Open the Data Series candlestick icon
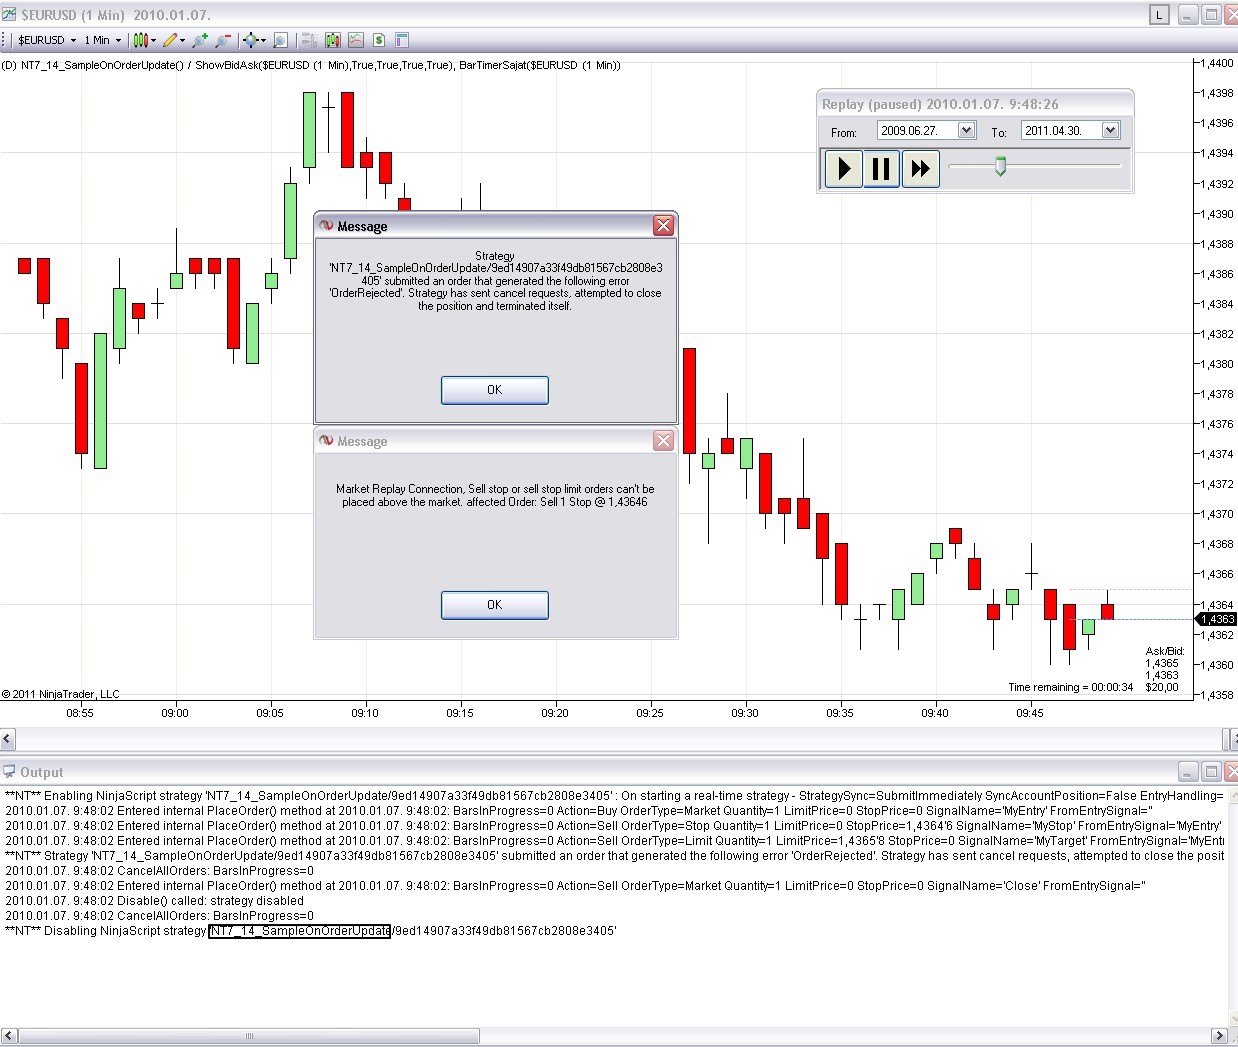This screenshot has width=1238, height=1047. click(x=332, y=40)
